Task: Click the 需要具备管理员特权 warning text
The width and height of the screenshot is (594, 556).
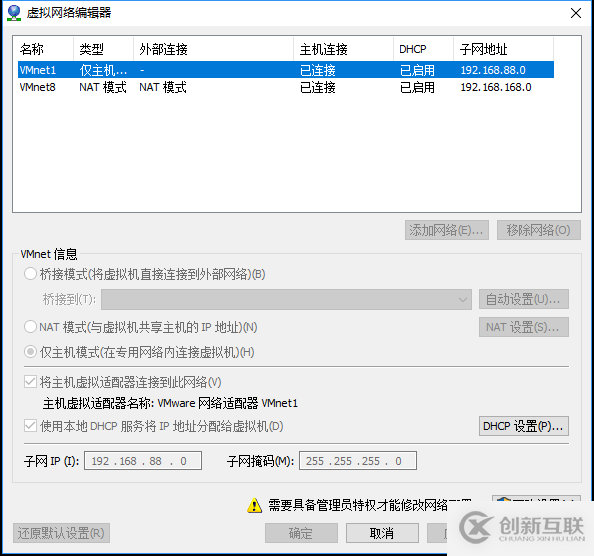Action: (370, 505)
